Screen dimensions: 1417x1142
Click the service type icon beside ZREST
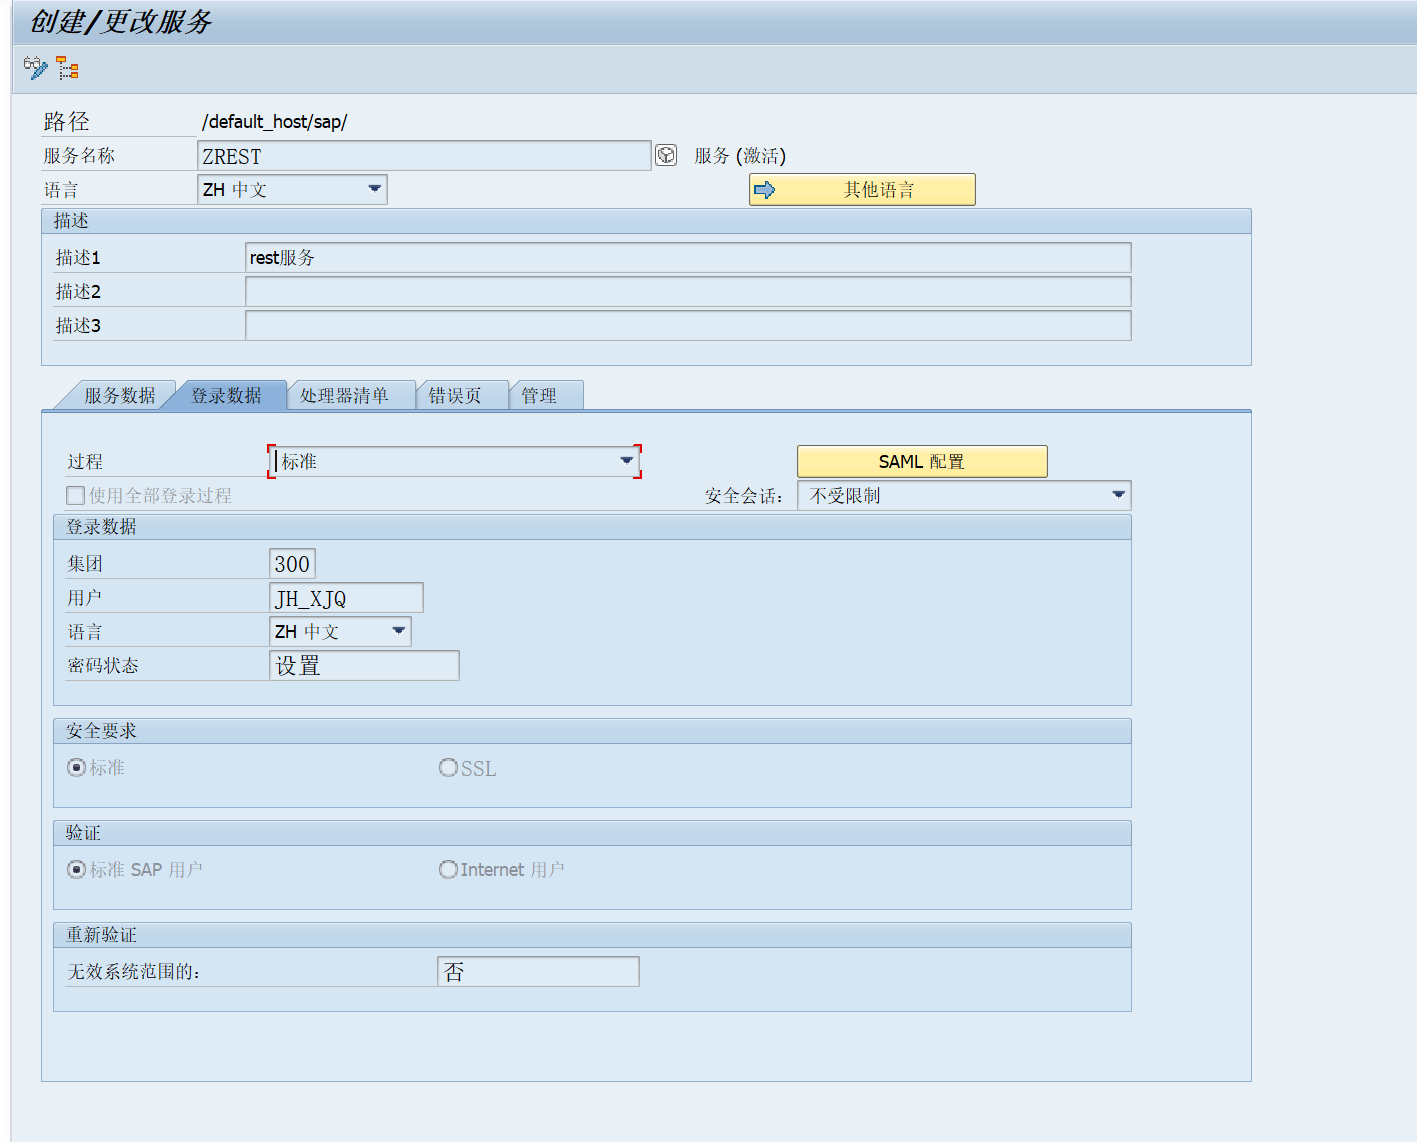click(665, 155)
